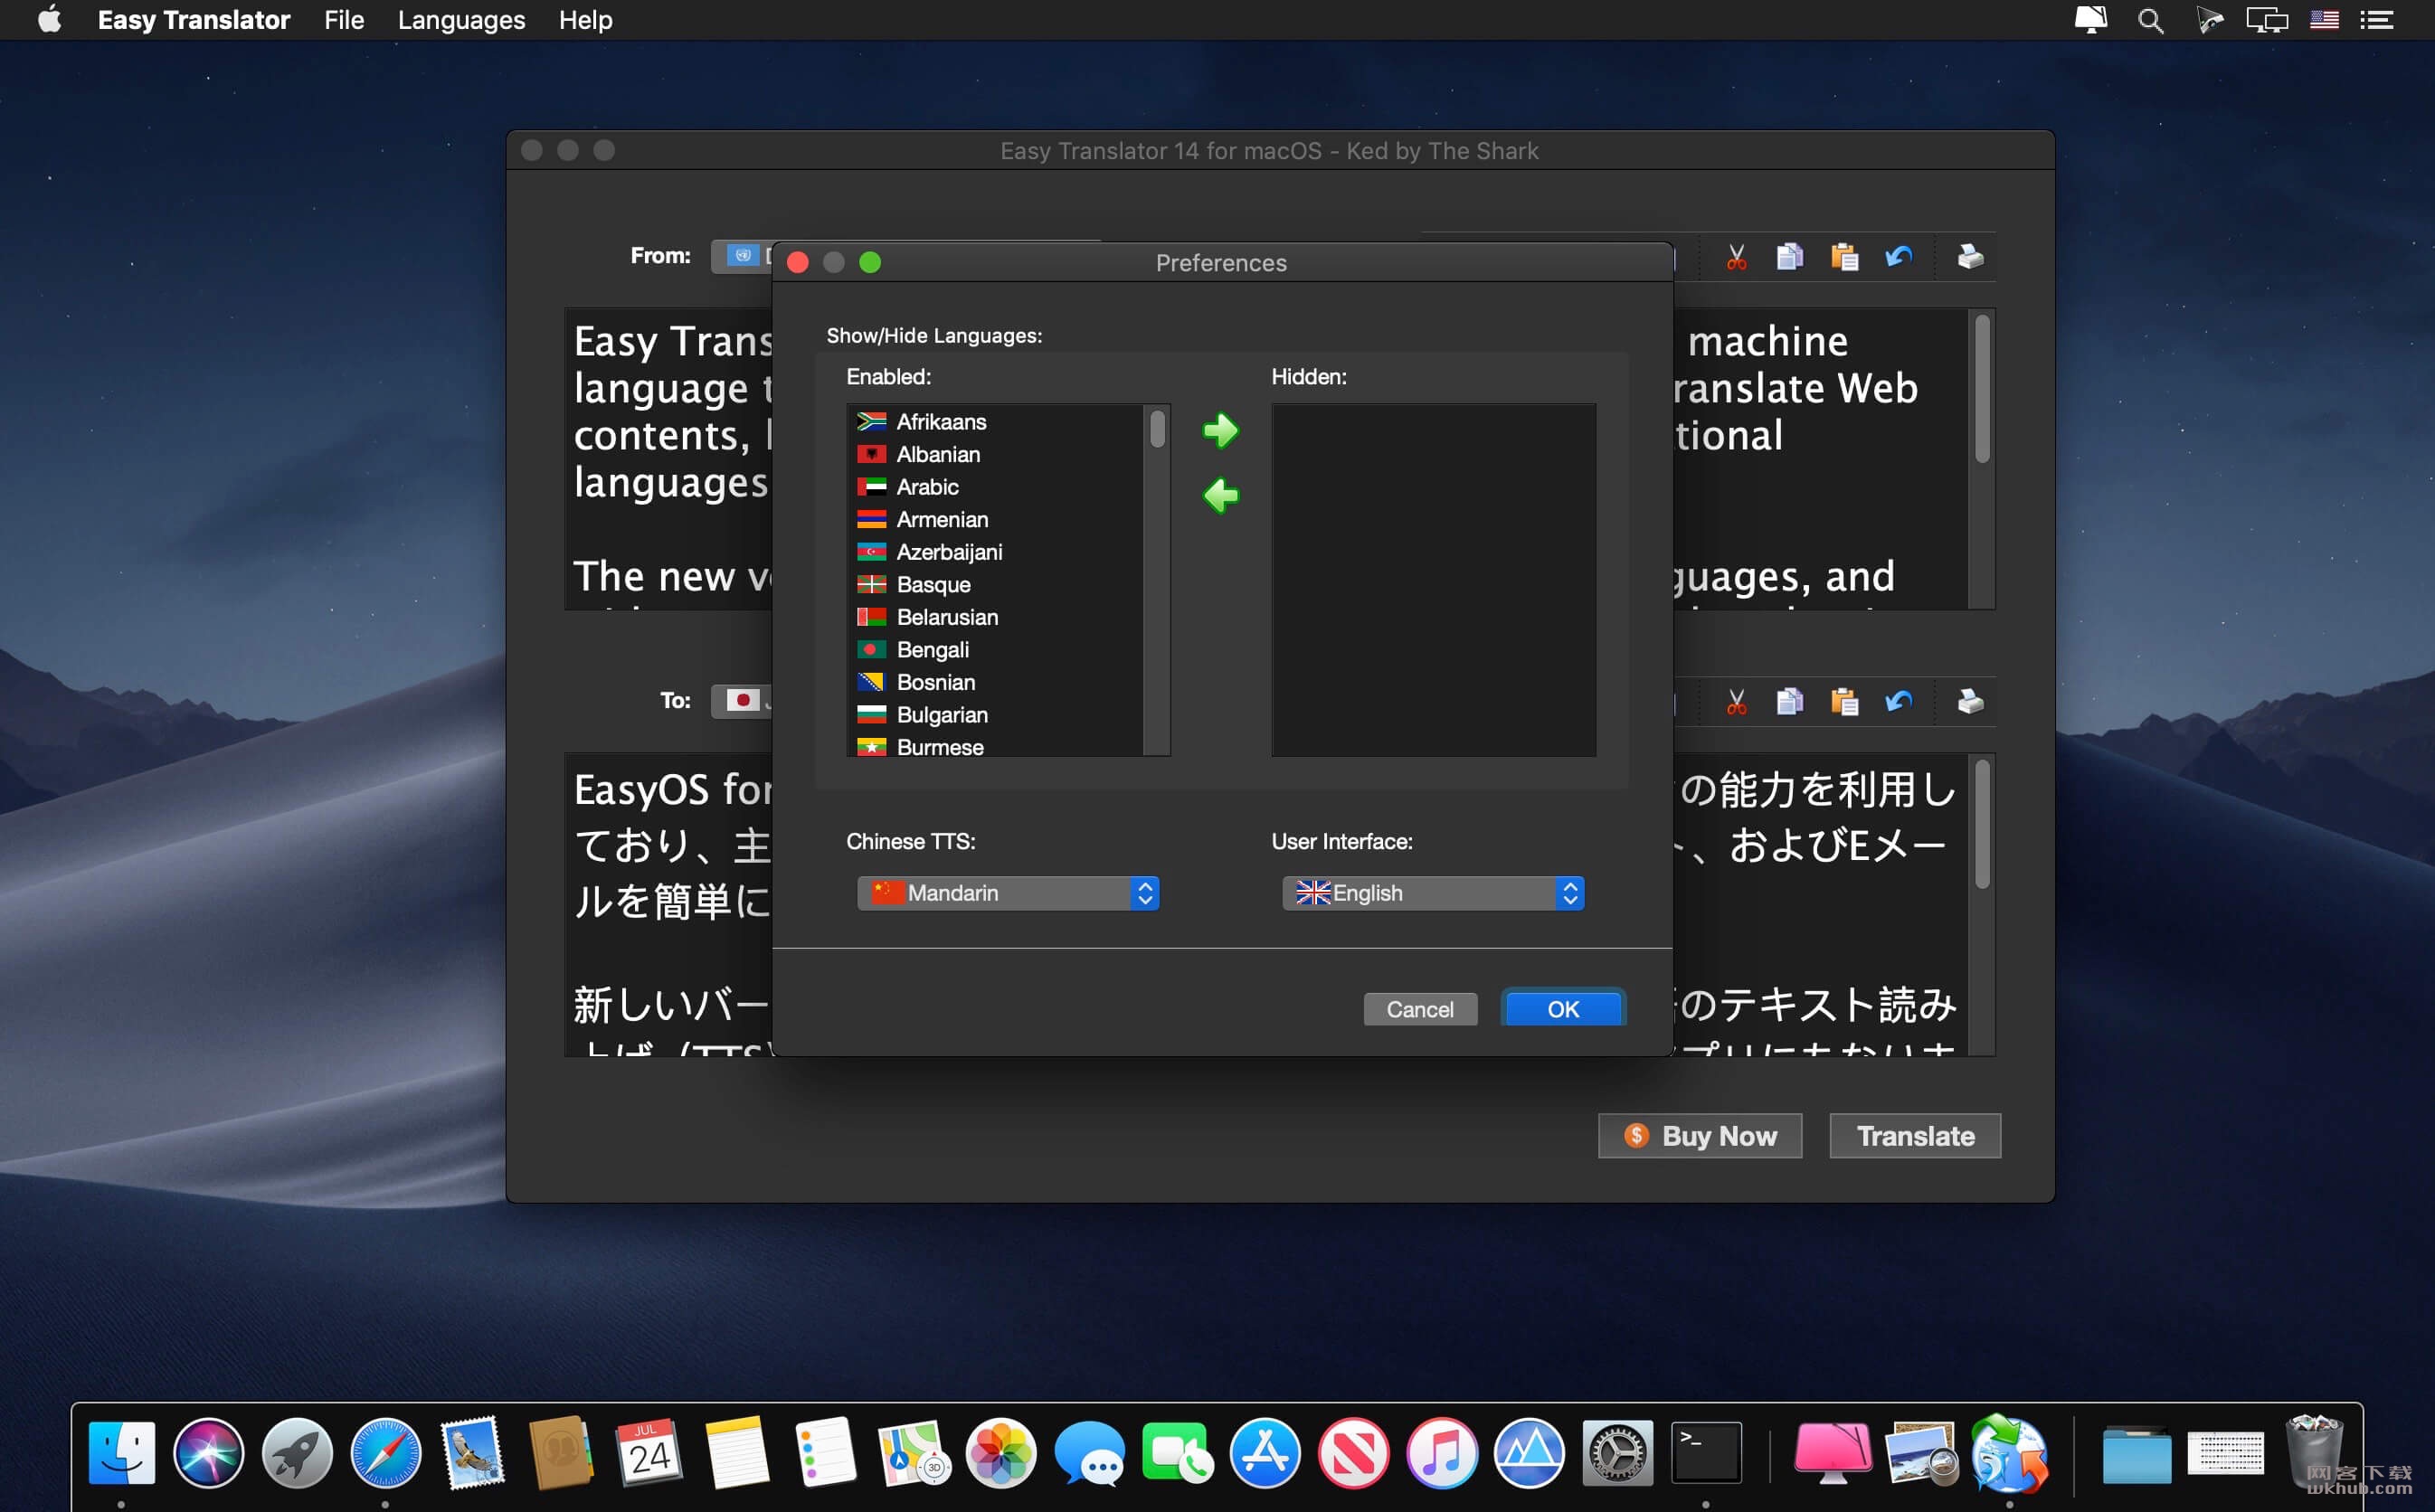
Task: Select Basque in the Enabled list
Action: [x=995, y=585]
